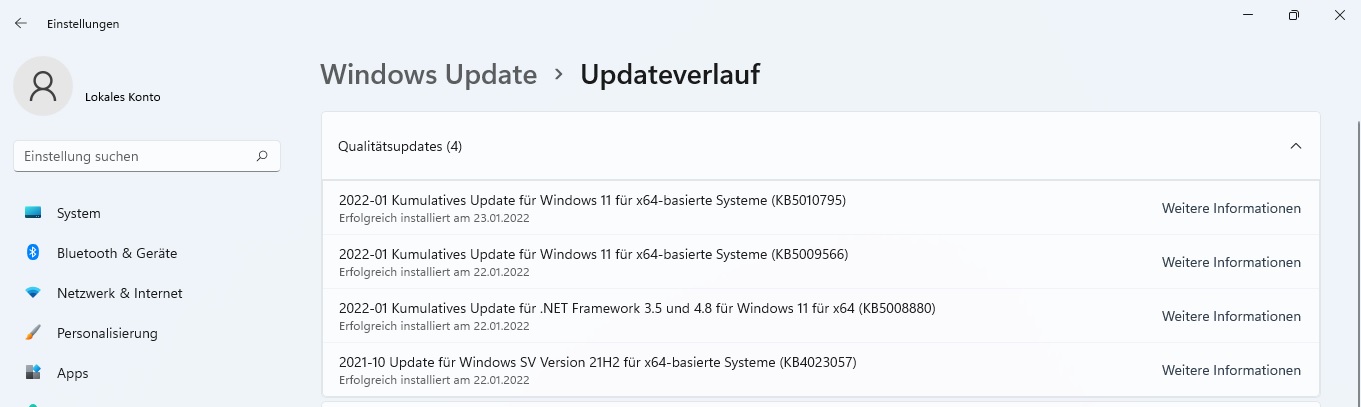Open the Apps icon in the sidebar
This screenshot has height=407, width=1361.
(x=33, y=373)
